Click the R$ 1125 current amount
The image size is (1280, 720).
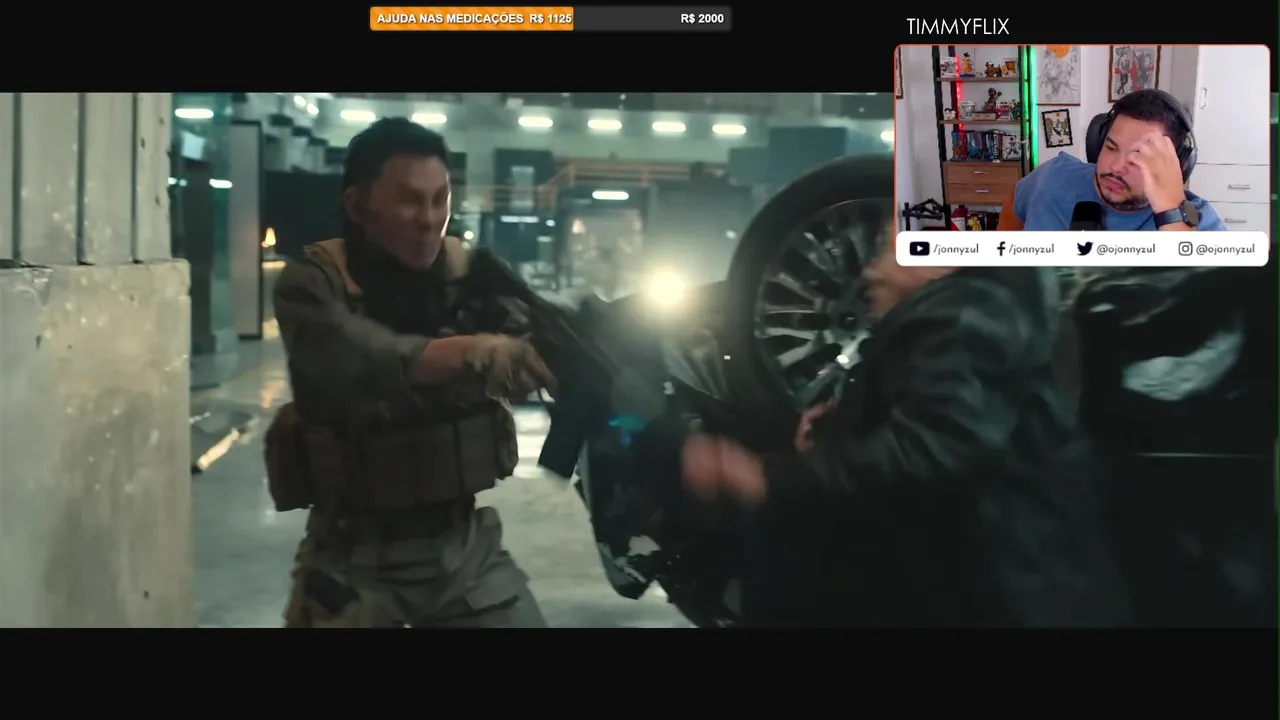pos(551,19)
